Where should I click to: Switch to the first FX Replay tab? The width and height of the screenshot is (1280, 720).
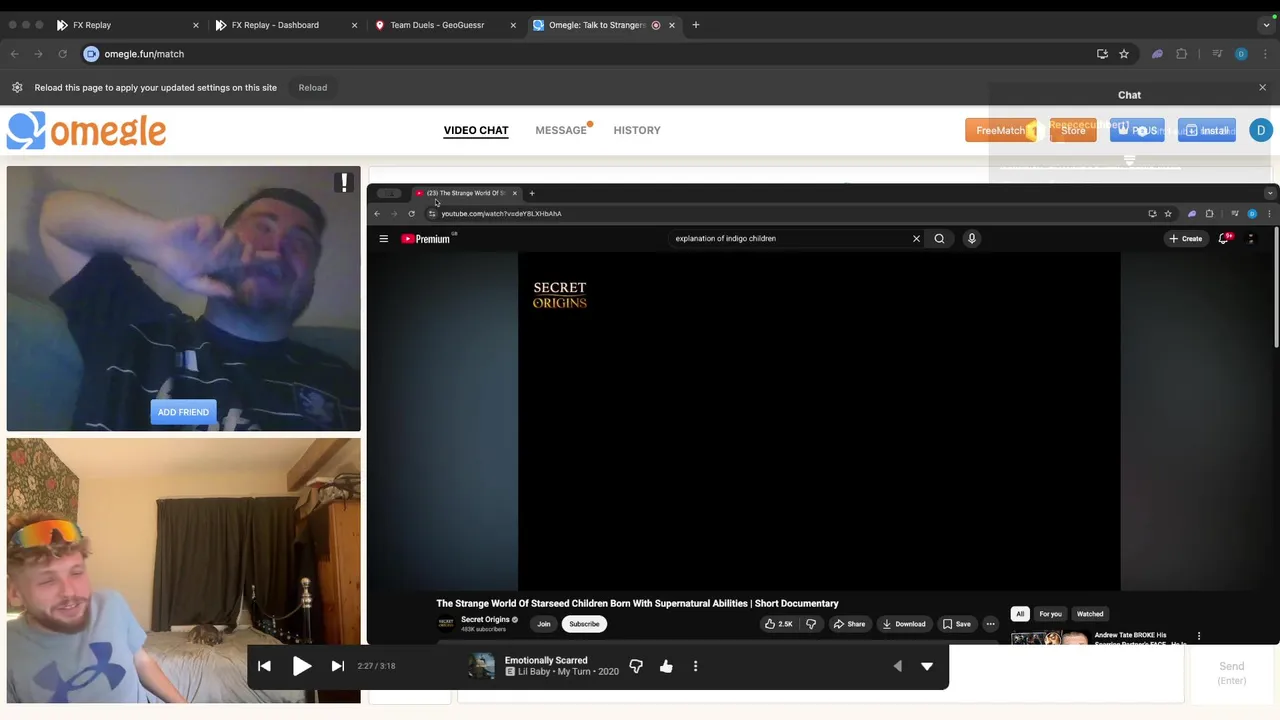pyautogui.click(x=125, y=25)
